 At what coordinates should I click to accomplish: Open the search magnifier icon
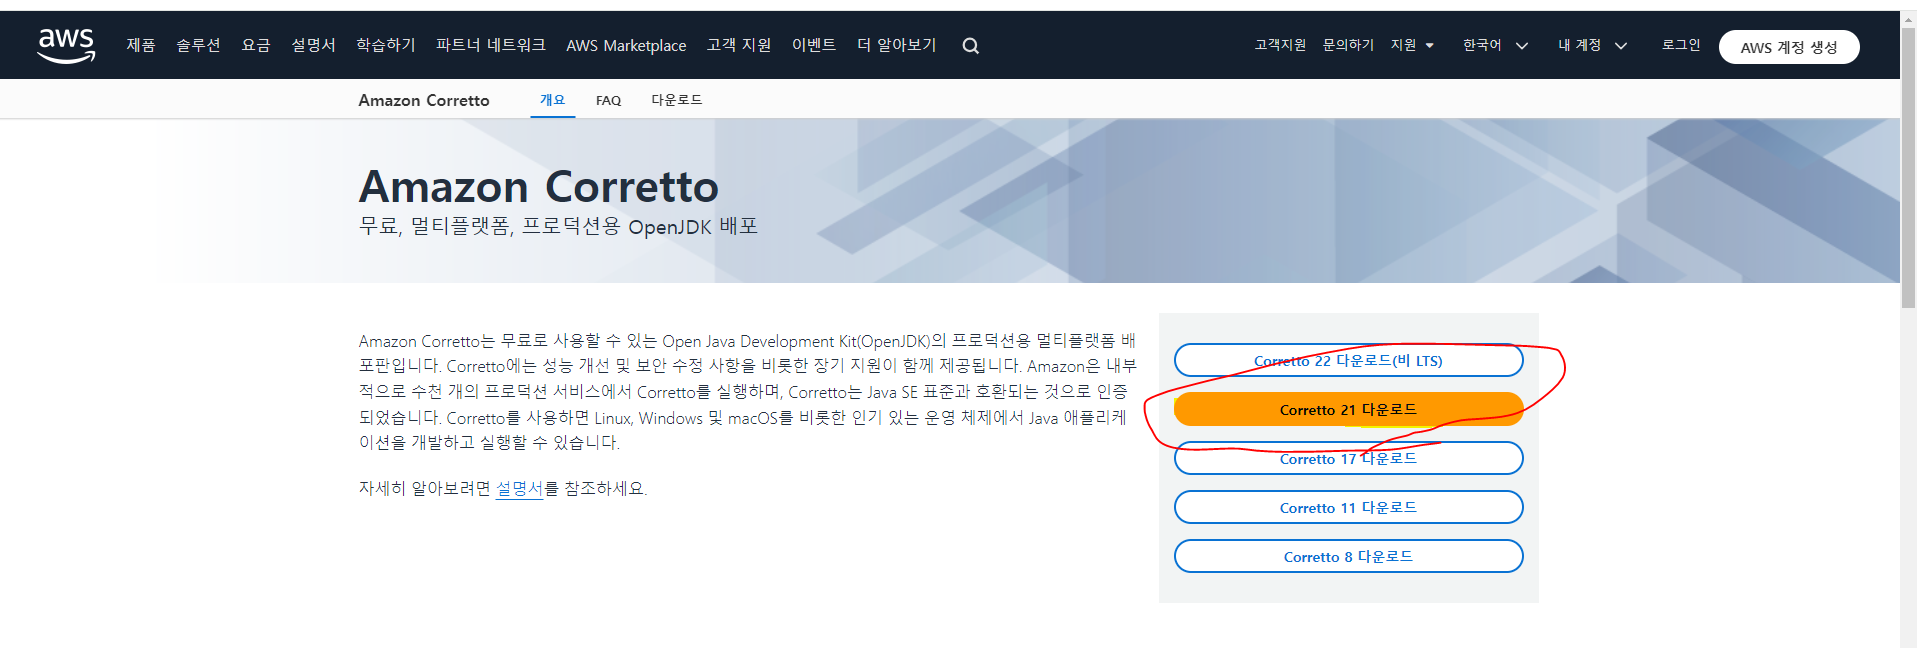pos(970,46)
